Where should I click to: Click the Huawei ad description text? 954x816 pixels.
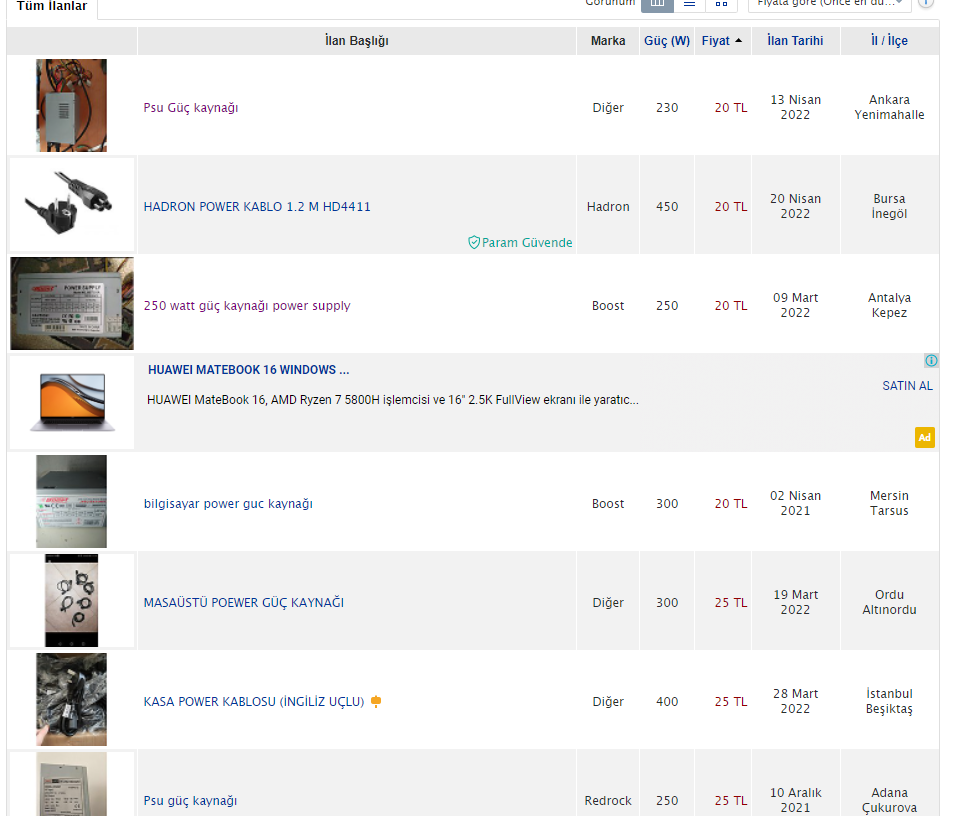392,400
